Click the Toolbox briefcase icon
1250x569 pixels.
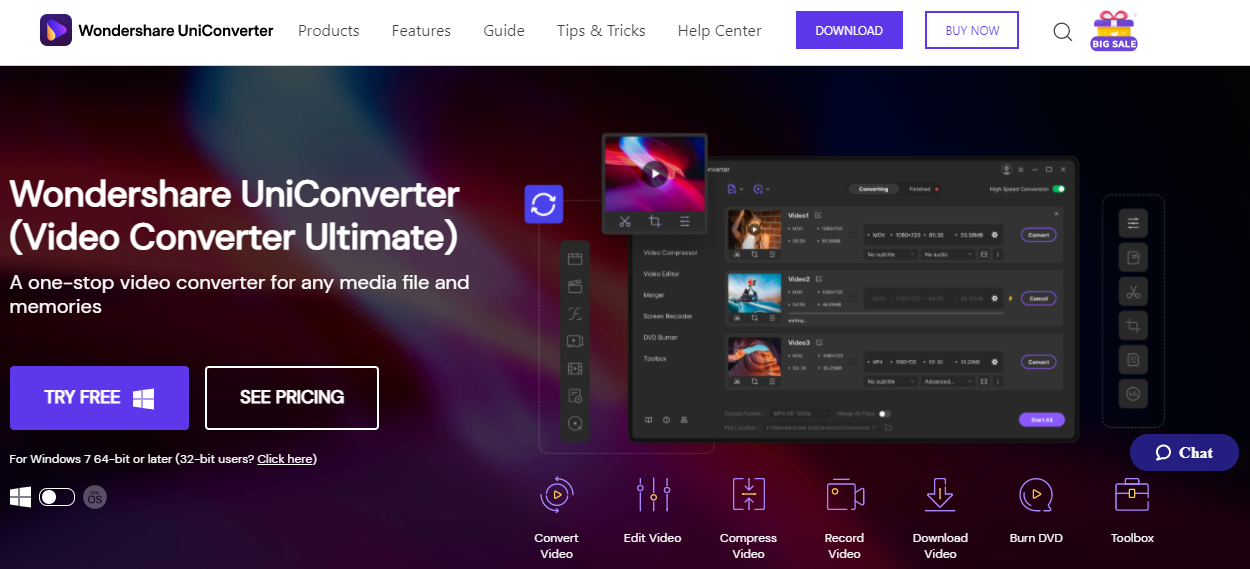click(x=1132, y=495)
